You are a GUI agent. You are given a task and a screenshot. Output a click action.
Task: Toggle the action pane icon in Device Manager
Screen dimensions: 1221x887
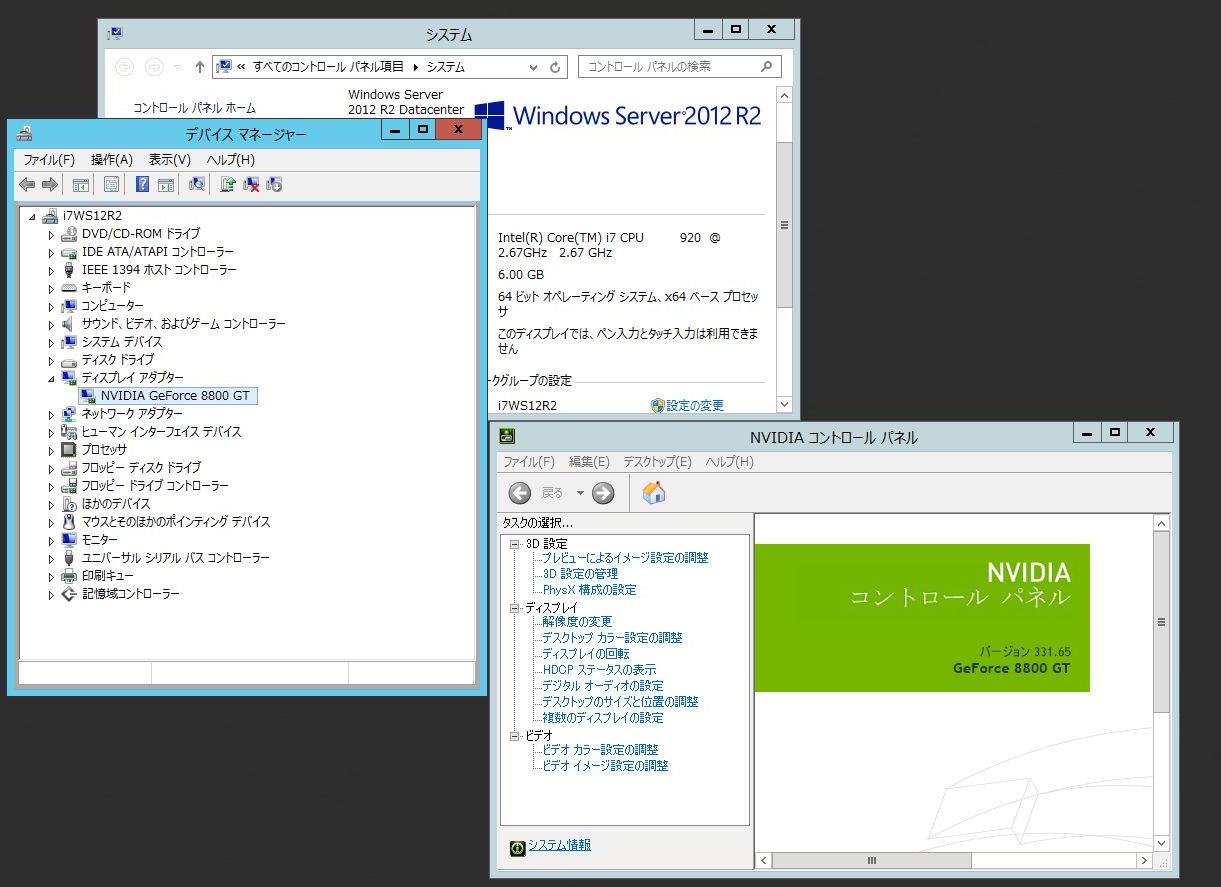click(166, 184)
